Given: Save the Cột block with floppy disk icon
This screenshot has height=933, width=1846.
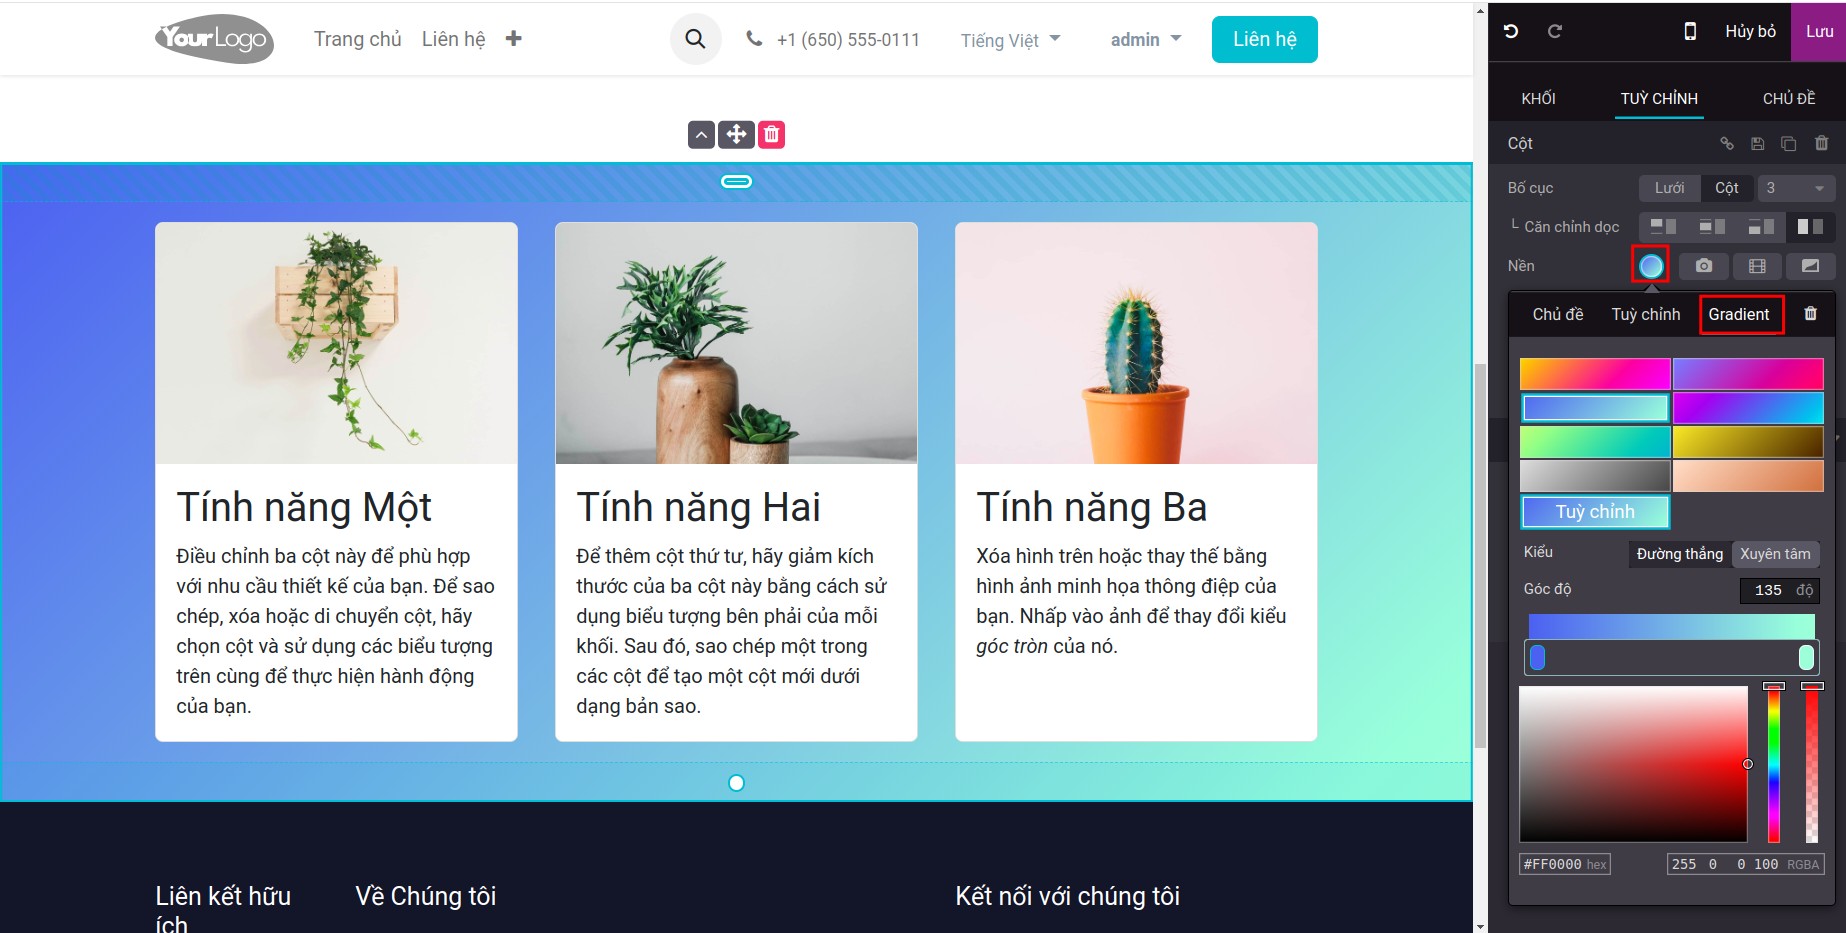Looking at the screenshot, I should (x=1757, y=143).
